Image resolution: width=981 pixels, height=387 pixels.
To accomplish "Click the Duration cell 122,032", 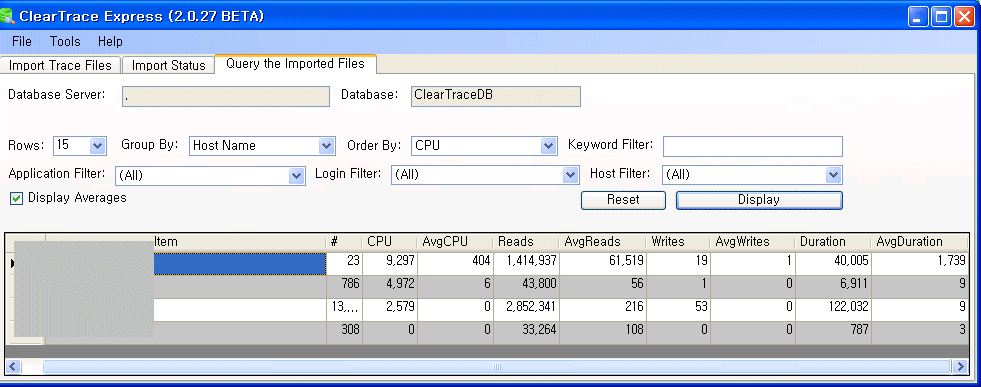I will (833, 309).
